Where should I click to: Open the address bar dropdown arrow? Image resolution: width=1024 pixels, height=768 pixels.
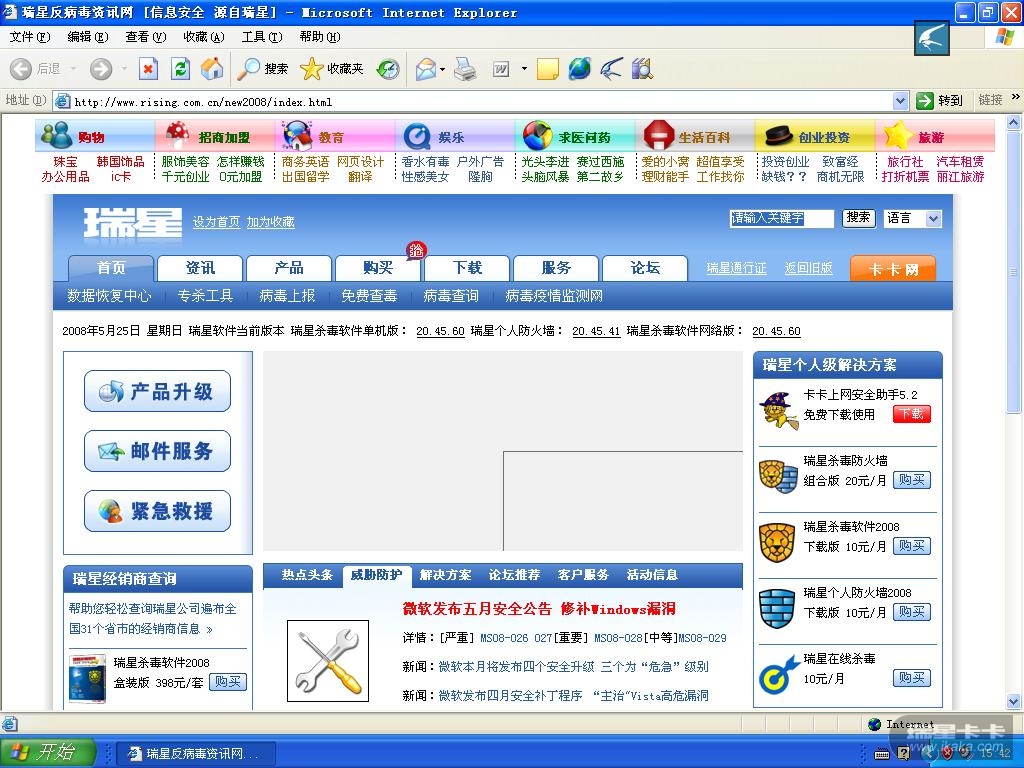[901, 101]
